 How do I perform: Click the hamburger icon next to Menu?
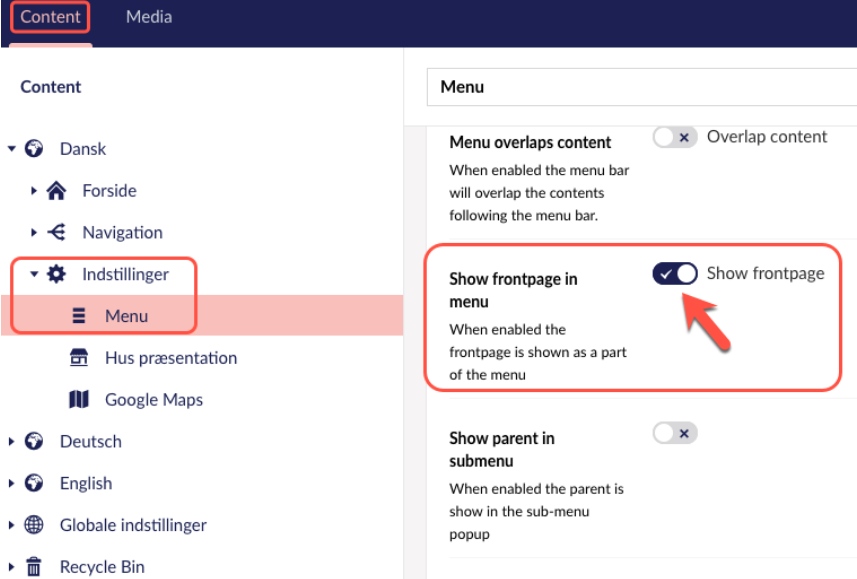pyautogui.click(x=79, y=315)
